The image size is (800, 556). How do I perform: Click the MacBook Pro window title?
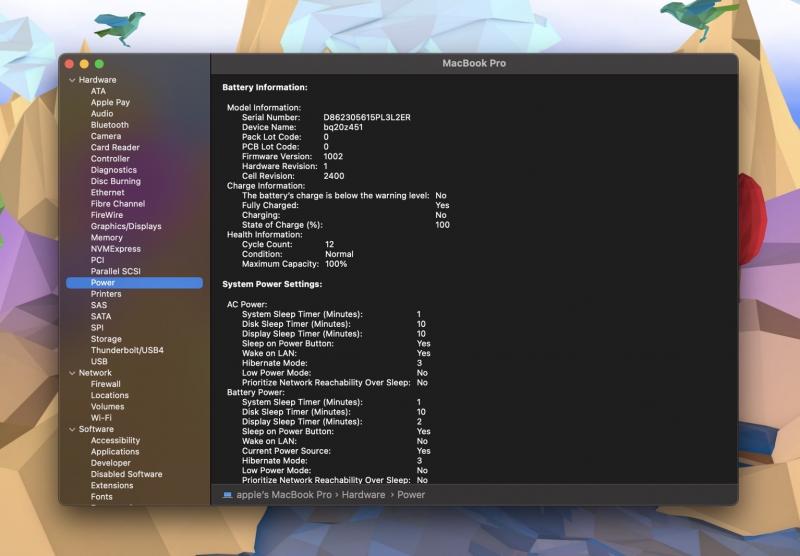474,63
